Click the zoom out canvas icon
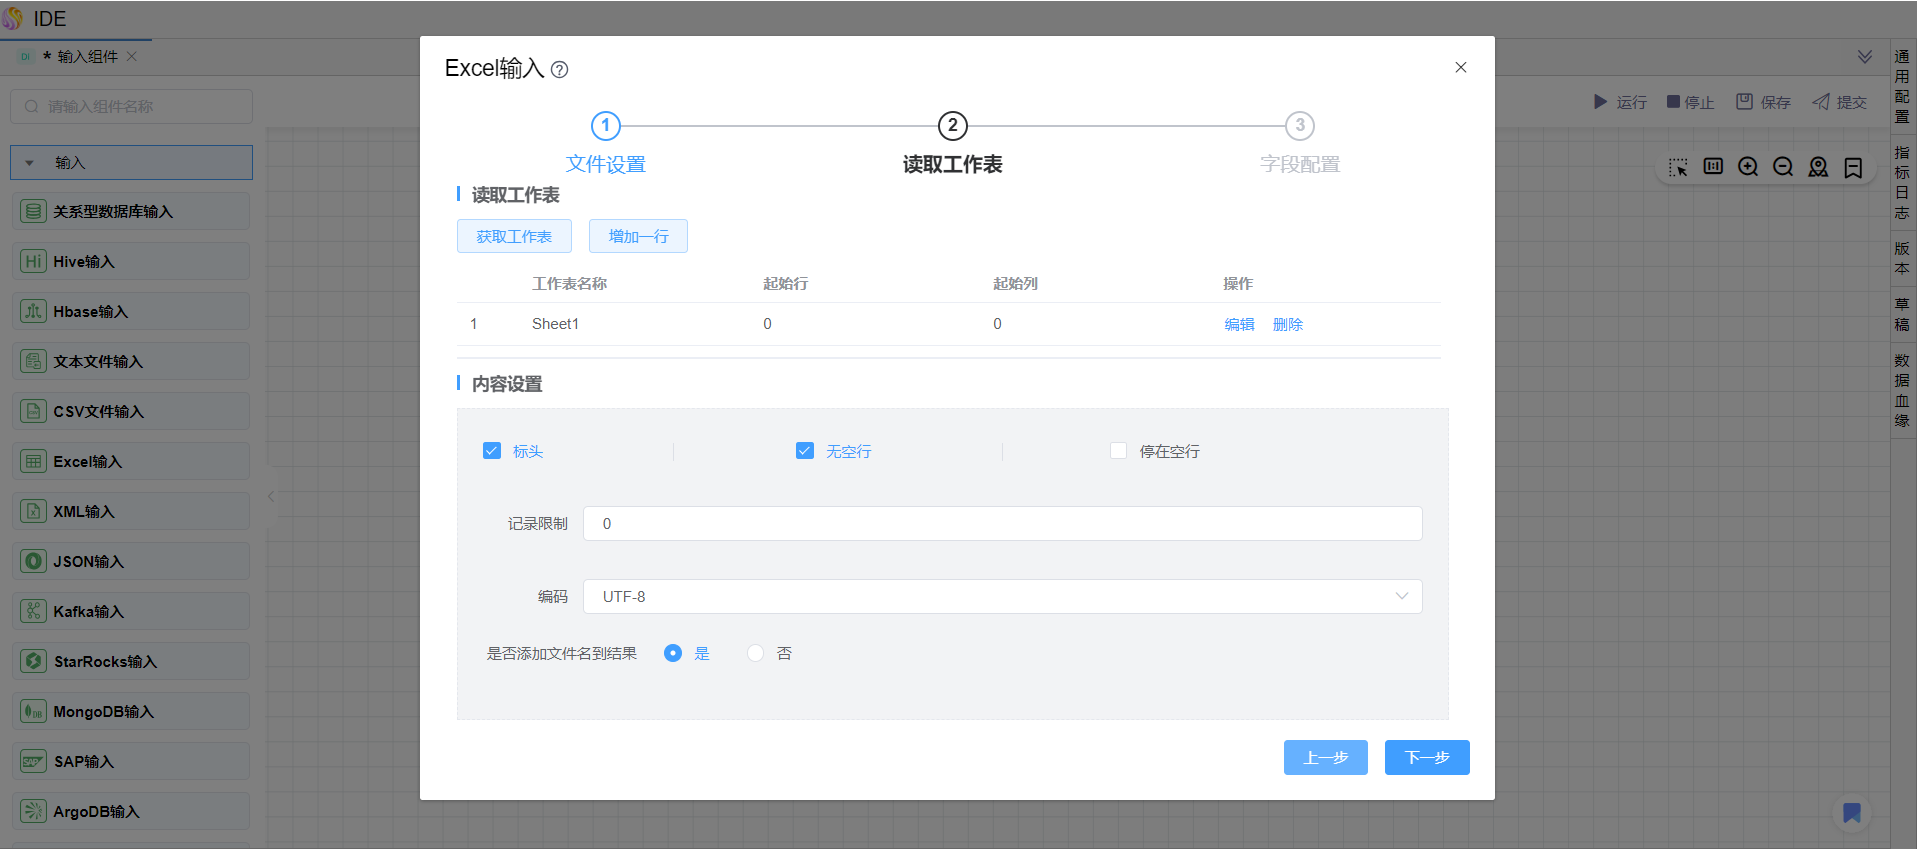1917x849 pixels. point(1783,167)
